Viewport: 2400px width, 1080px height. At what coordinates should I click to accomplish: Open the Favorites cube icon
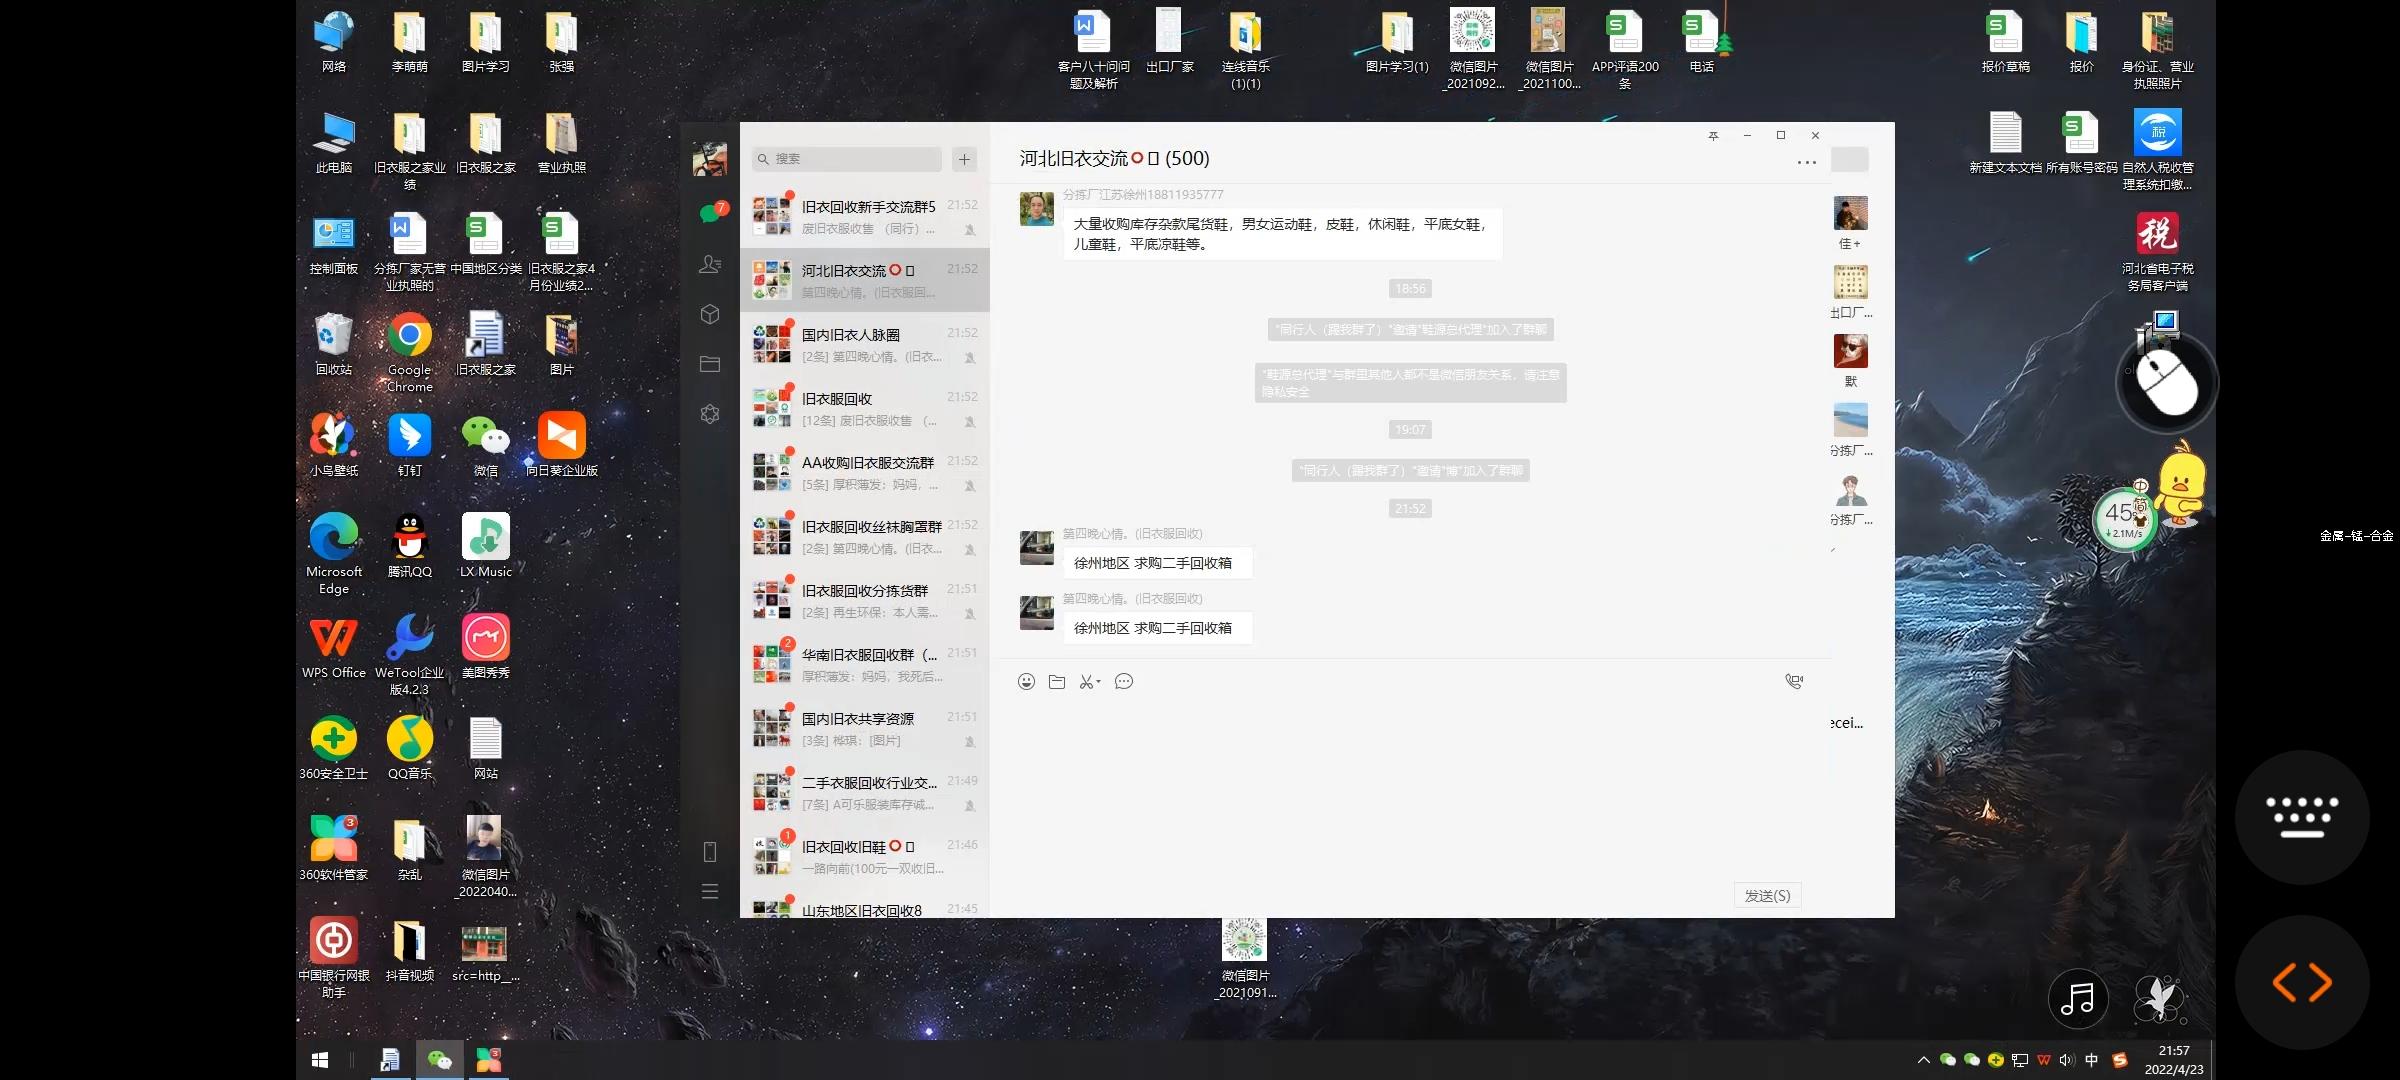[709, 314]
